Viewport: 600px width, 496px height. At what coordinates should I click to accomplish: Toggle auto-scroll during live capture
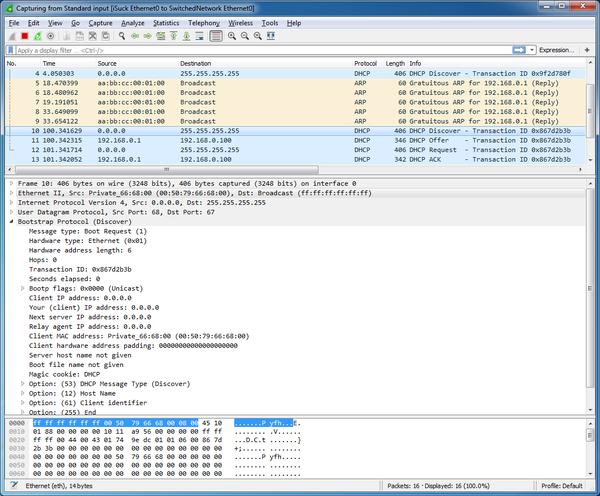point(201,35)
